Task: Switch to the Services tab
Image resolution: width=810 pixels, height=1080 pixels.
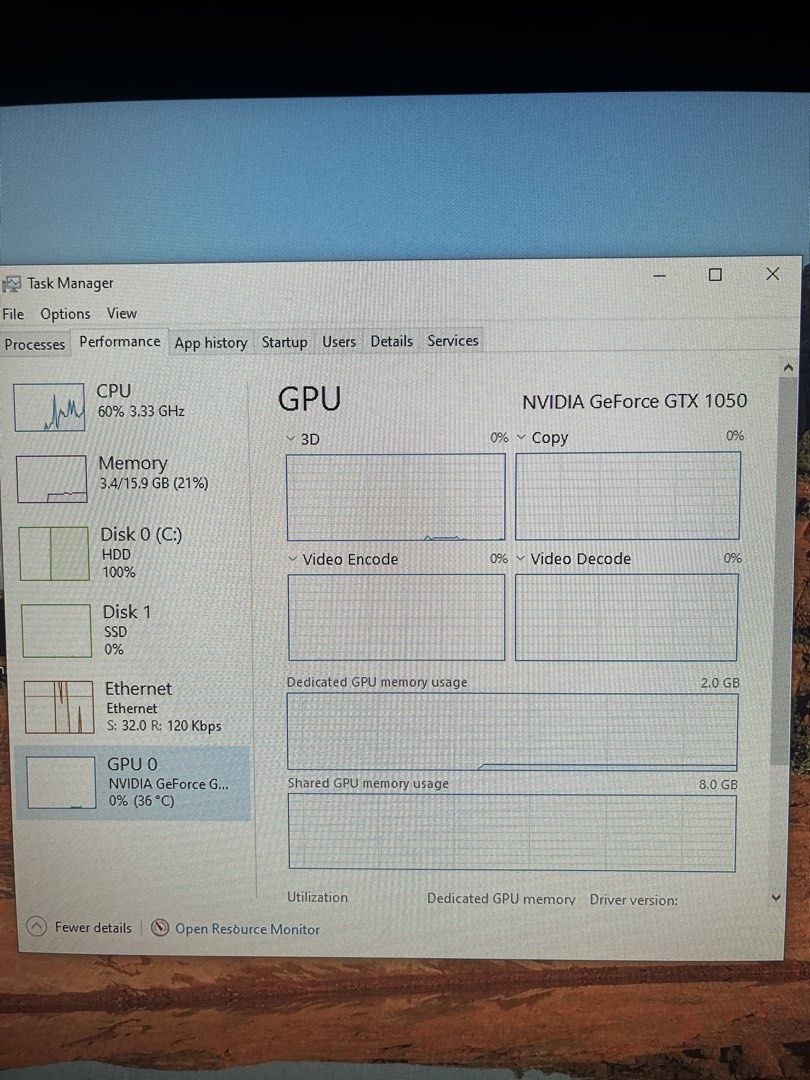Action: click(x=453, y=340)
